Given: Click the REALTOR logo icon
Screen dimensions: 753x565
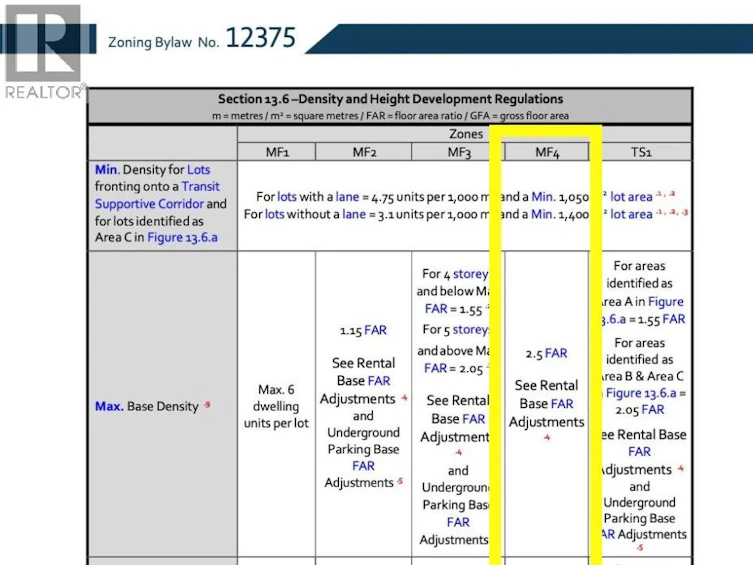Looking at the screenshot, I should tap(44, 51).
